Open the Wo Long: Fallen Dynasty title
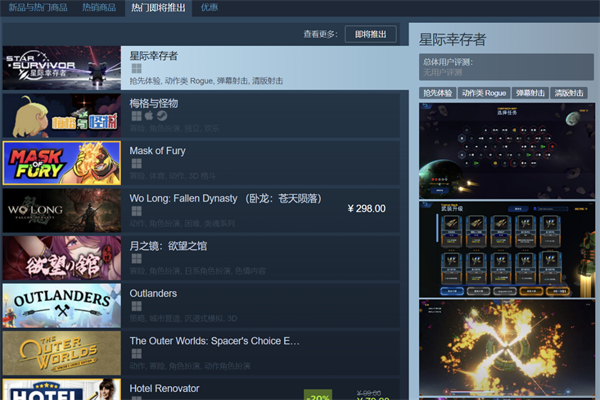The image size is (600, 400). coord(225,198)
